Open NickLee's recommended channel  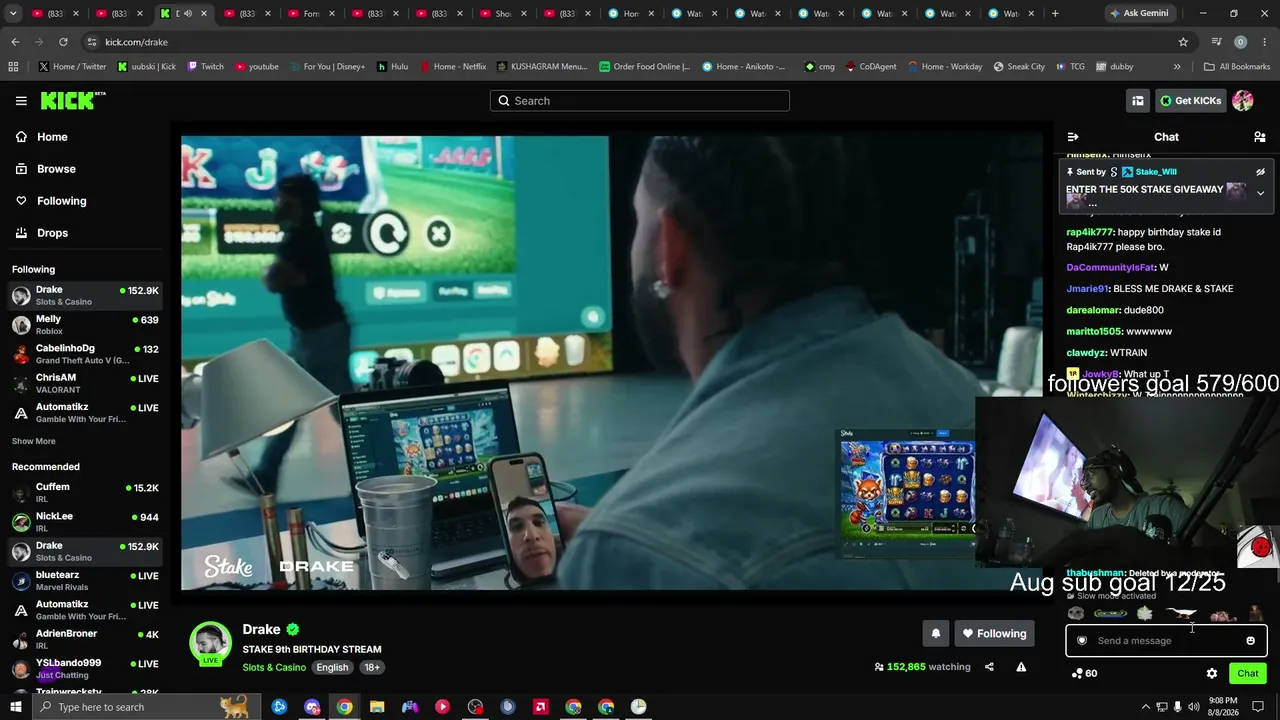(85, 522)
